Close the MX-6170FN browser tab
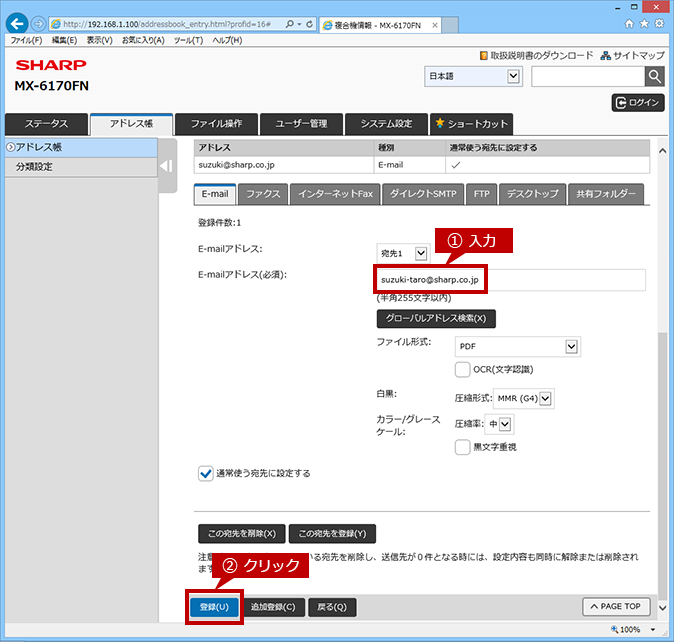Viewport: 674px width, 642px height. tap(435, 25)
